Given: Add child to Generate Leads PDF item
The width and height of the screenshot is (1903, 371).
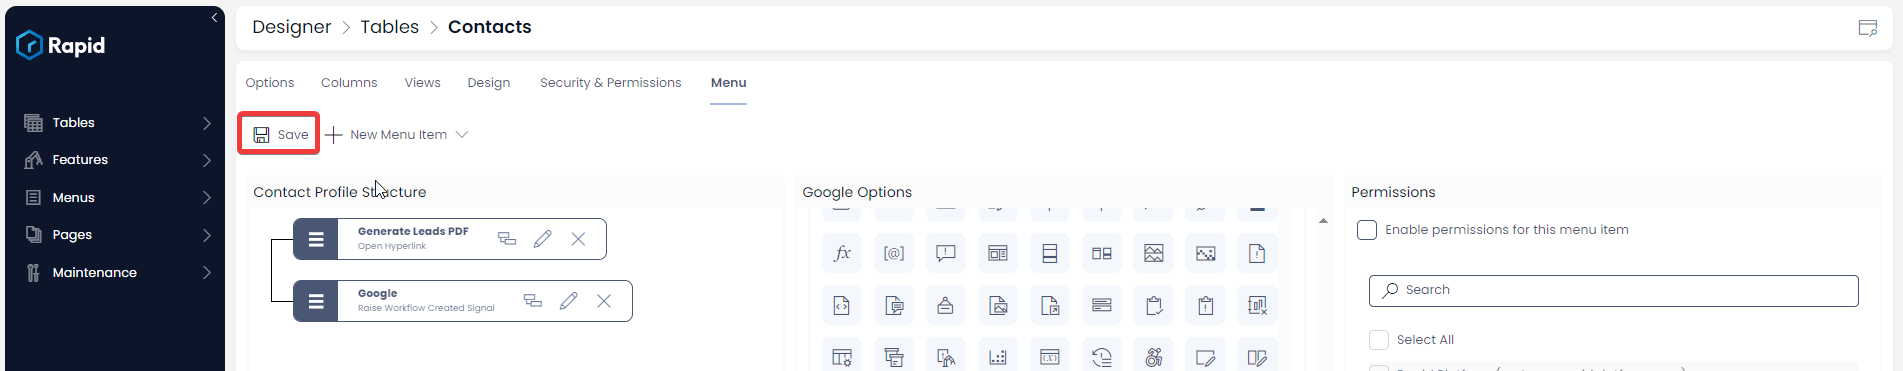Looking at the screenshot, I should (x=507, y=239).
